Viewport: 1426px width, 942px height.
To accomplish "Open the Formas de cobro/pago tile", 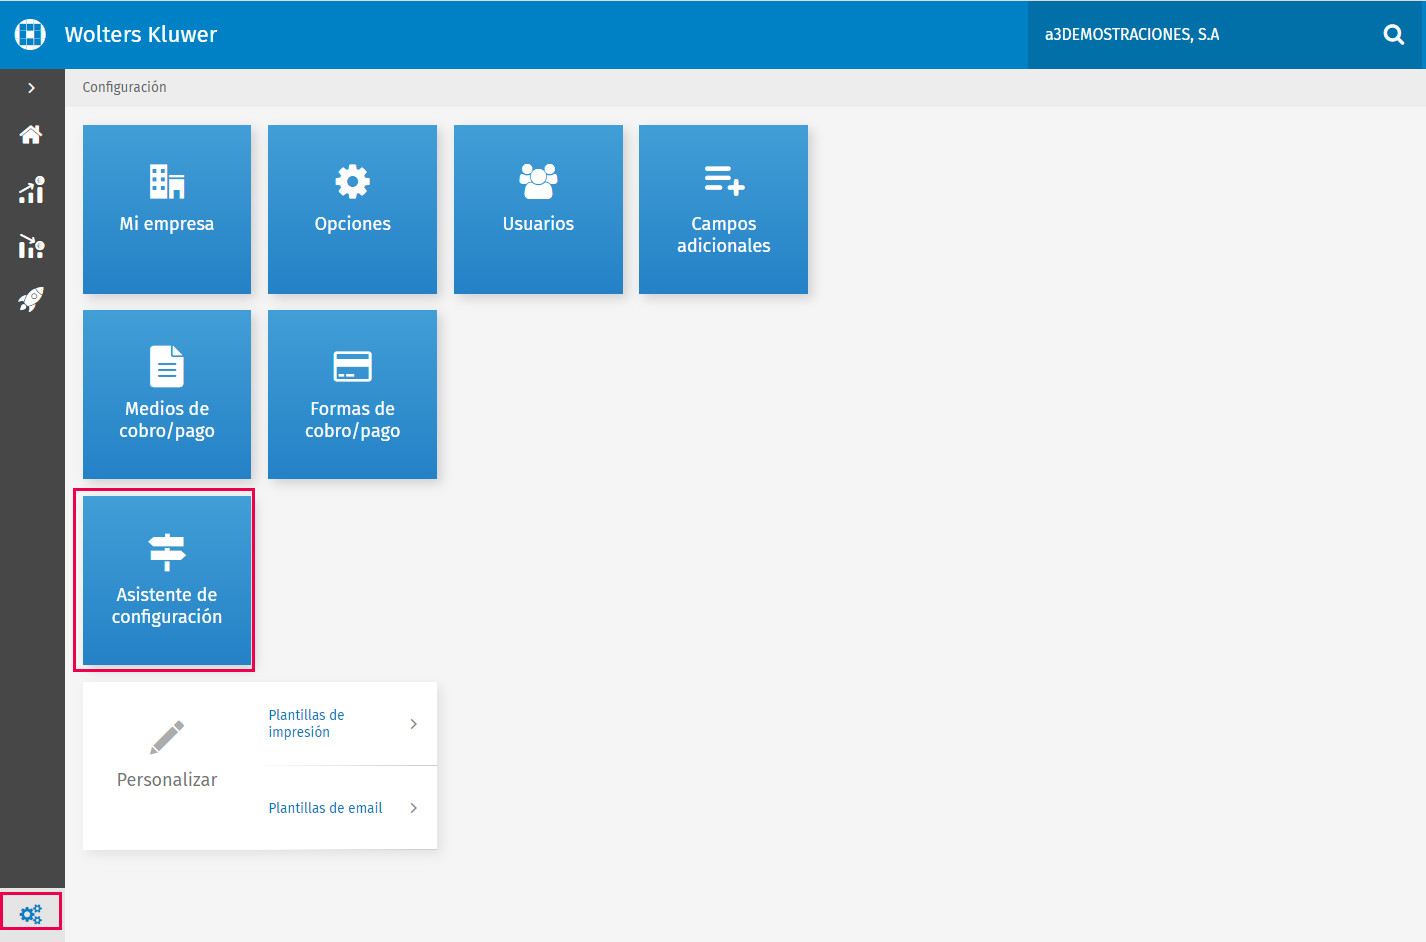I will coord(352,394).
